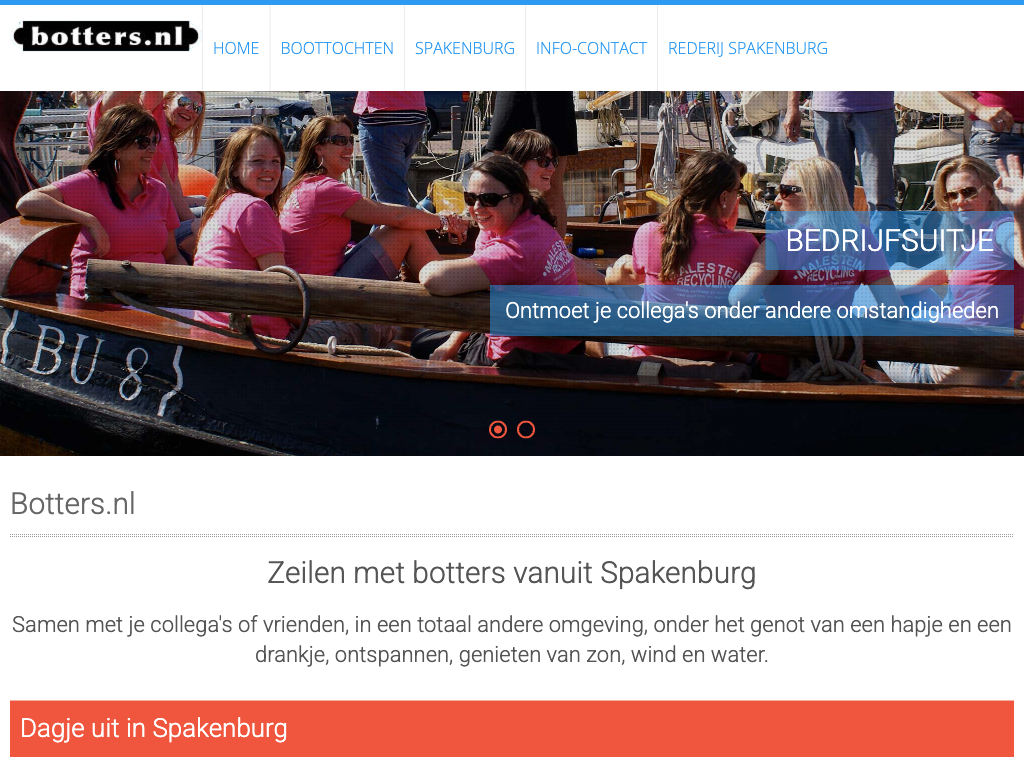Go to the SPAKENBURG page
The image size is (1024, 768).
(464, 48)
